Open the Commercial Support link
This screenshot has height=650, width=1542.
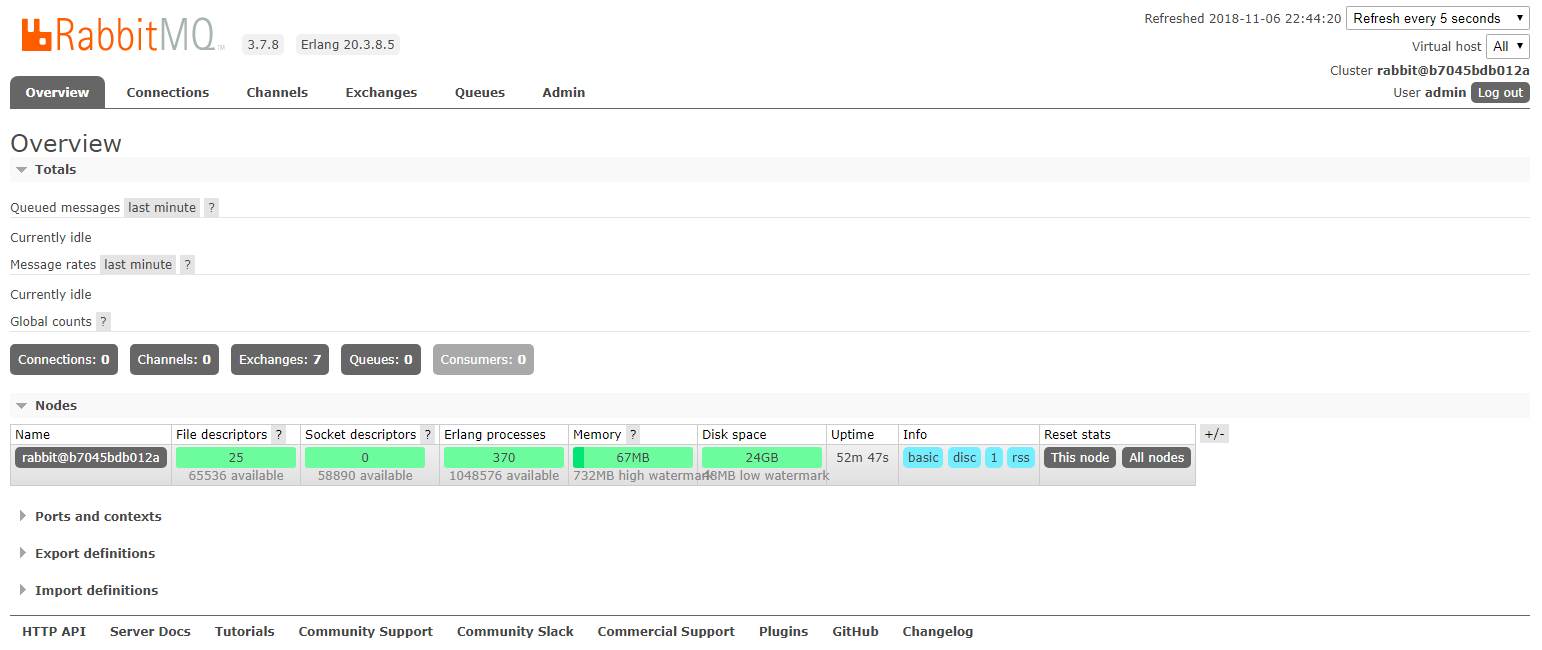coord(666,632)
